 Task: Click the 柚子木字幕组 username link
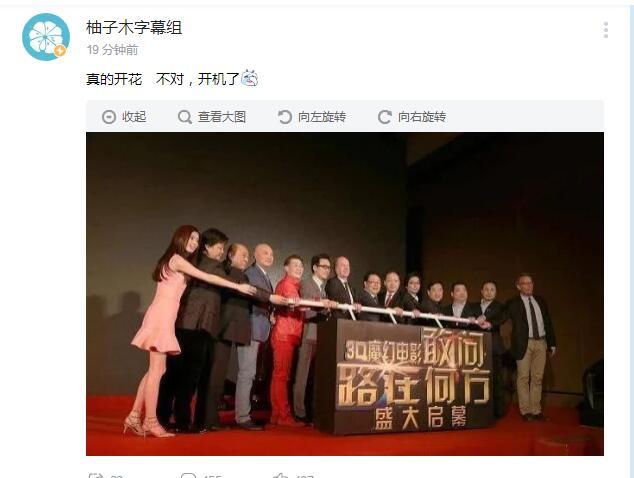[134, 27]
